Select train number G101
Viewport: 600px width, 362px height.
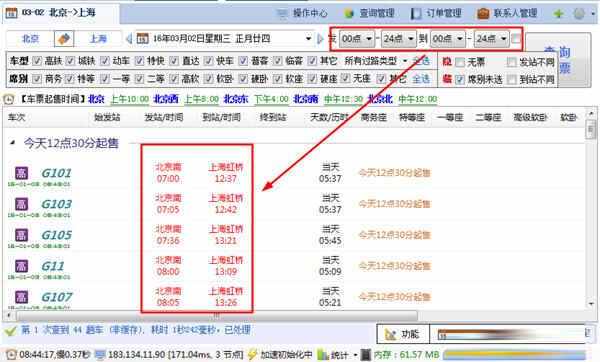point(56,173)
